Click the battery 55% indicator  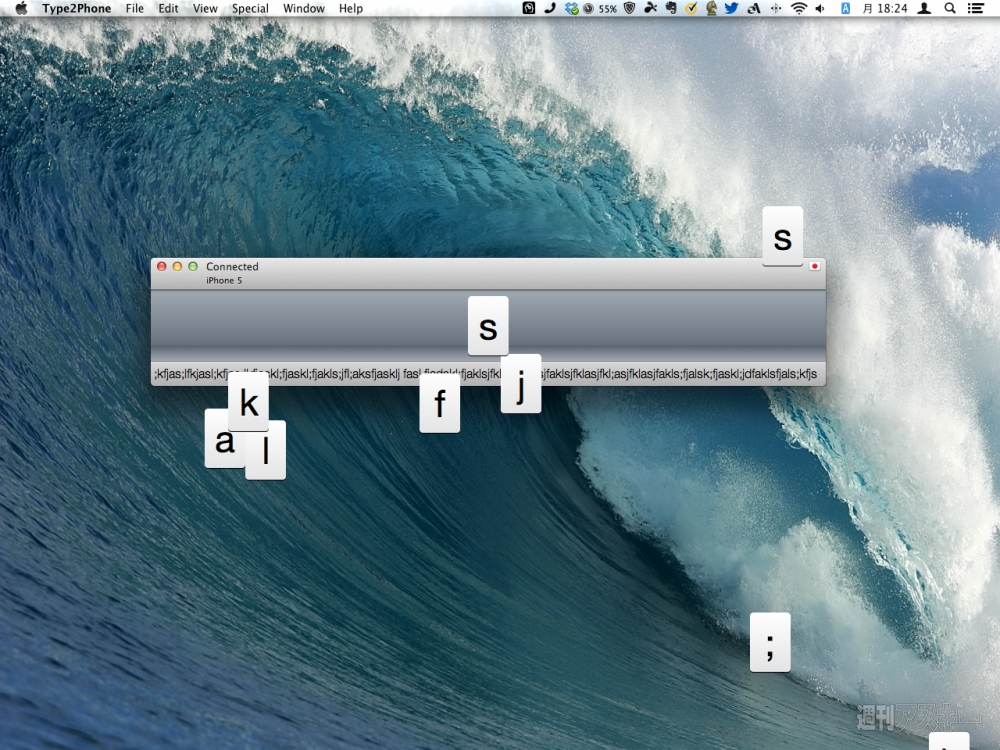click(x=601, y=8)
